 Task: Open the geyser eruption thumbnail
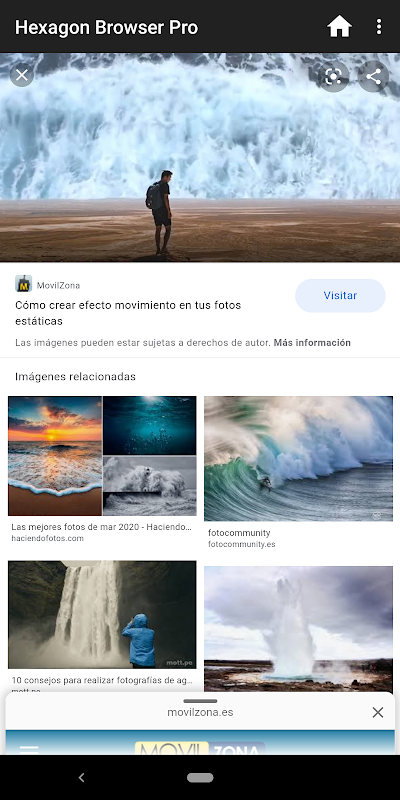click(298, 629)
